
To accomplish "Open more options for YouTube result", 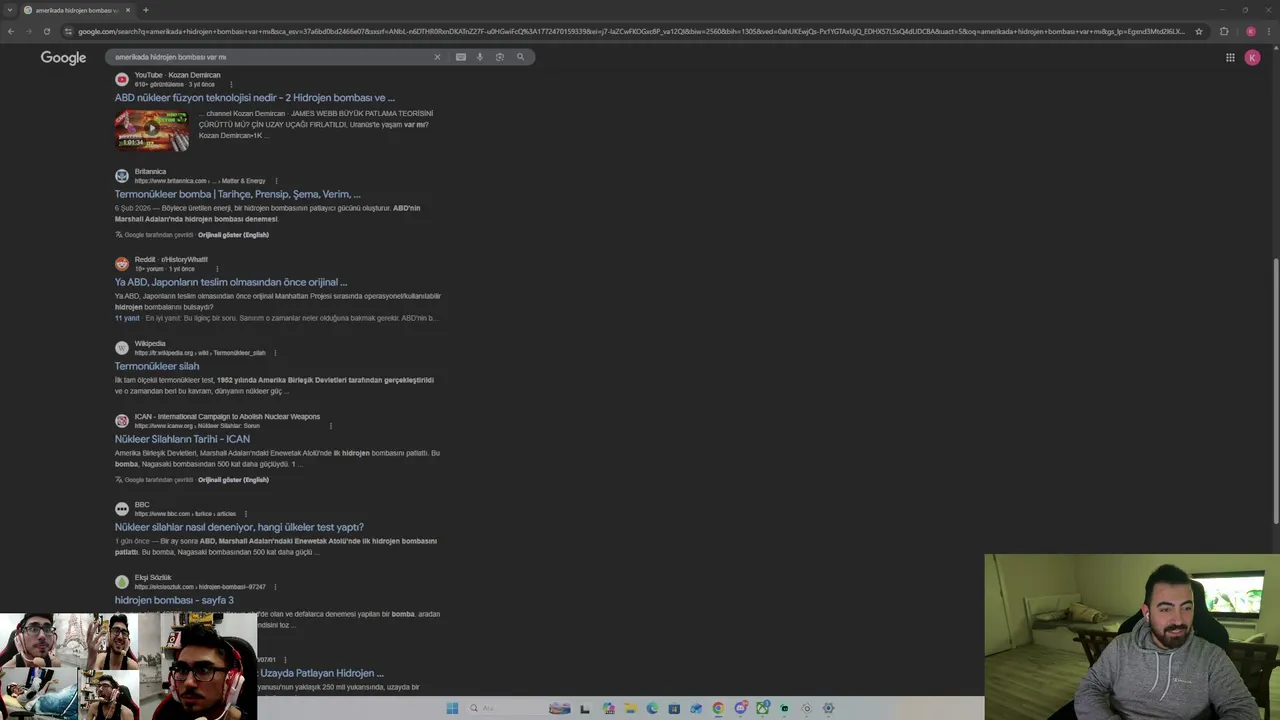I will pyautogui.click(x=230, y=84).
